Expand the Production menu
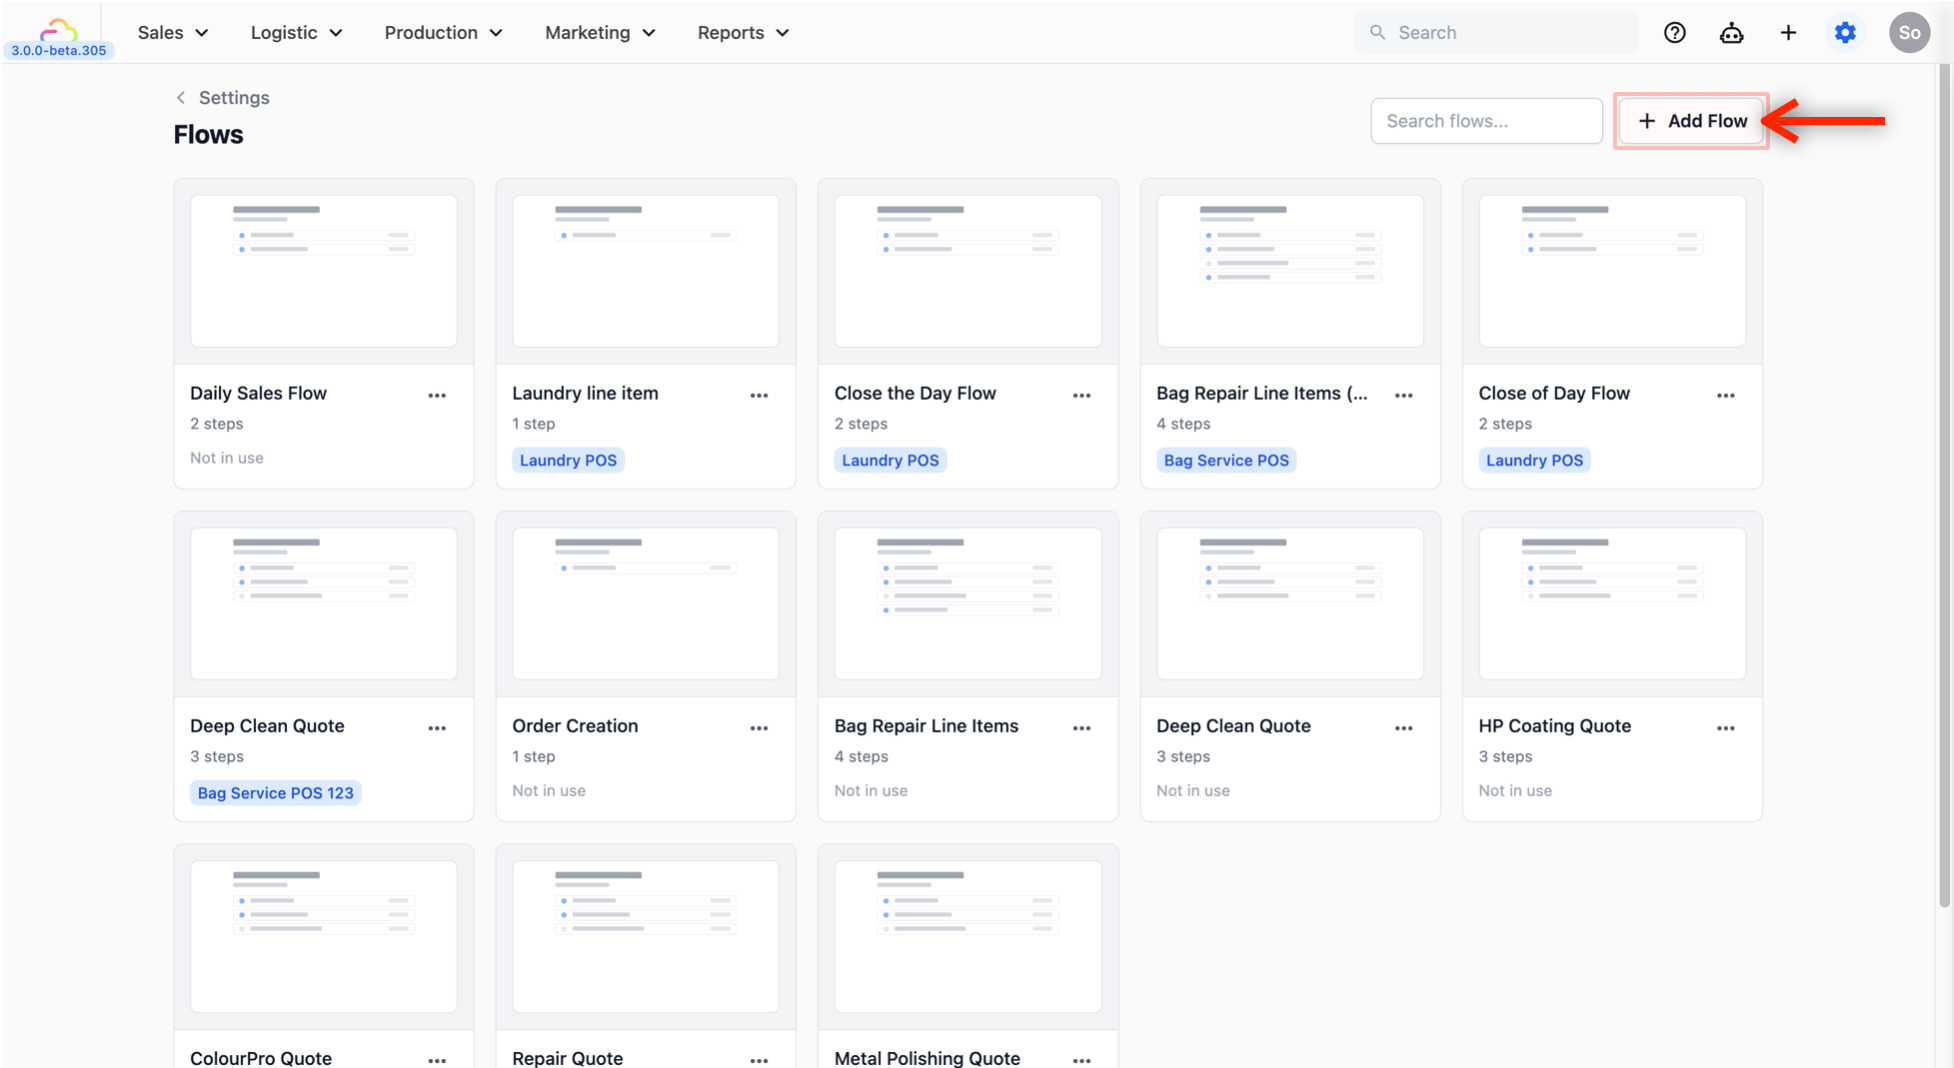This screenshot has width=1954, height=1068. click(443, 33)
